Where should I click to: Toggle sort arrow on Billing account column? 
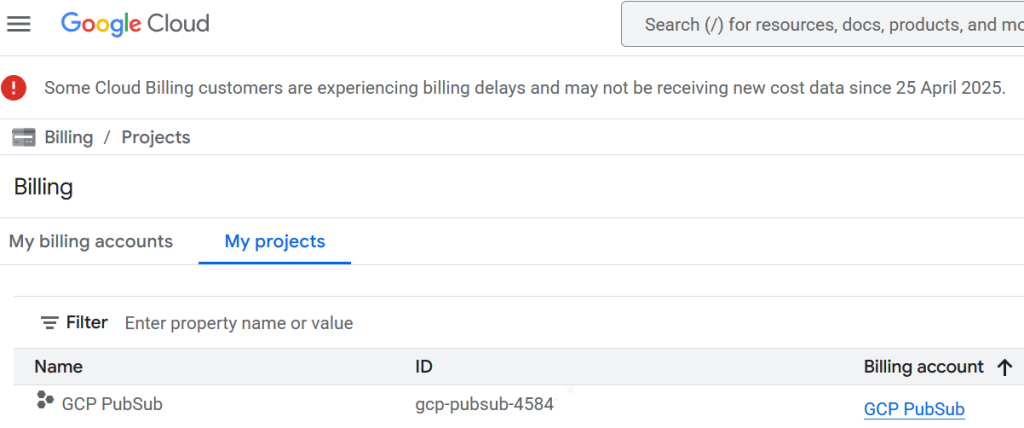coord(1005,368)
